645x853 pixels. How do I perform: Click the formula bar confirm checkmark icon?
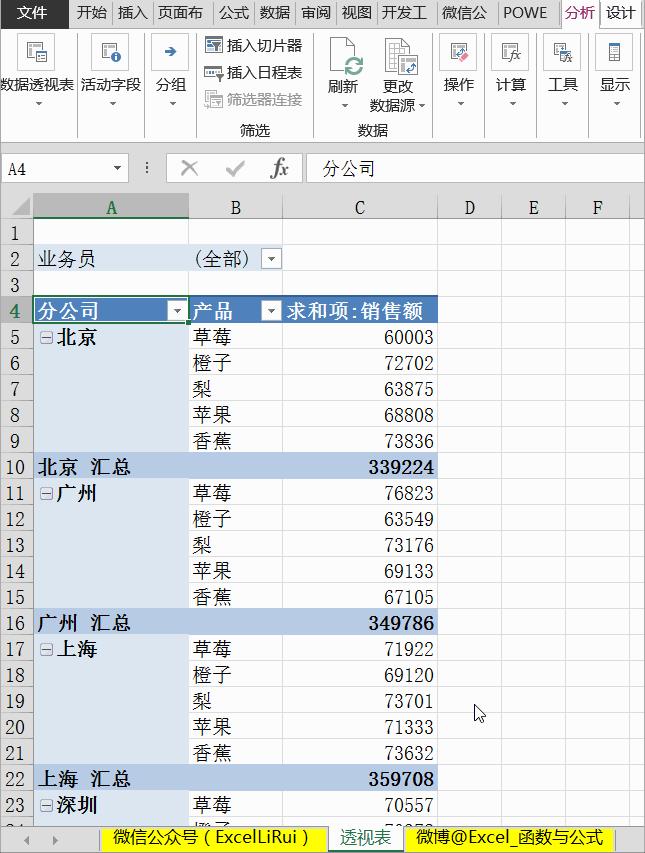(235, 169)
